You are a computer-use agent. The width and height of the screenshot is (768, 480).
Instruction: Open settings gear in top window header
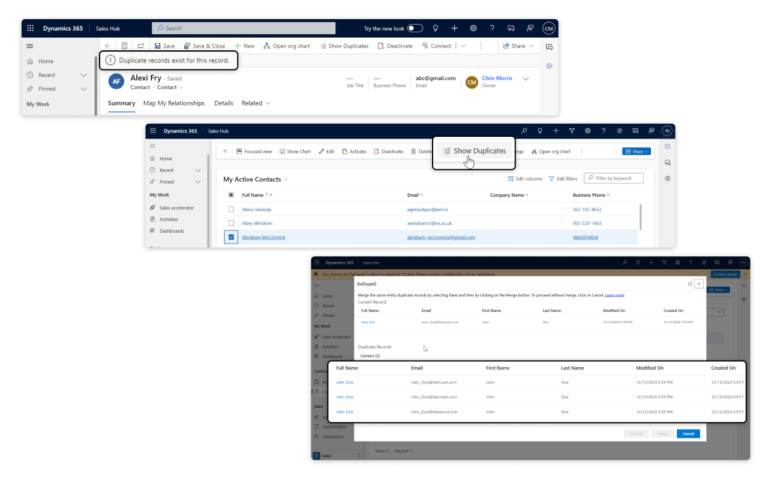(x=473, y=28)
